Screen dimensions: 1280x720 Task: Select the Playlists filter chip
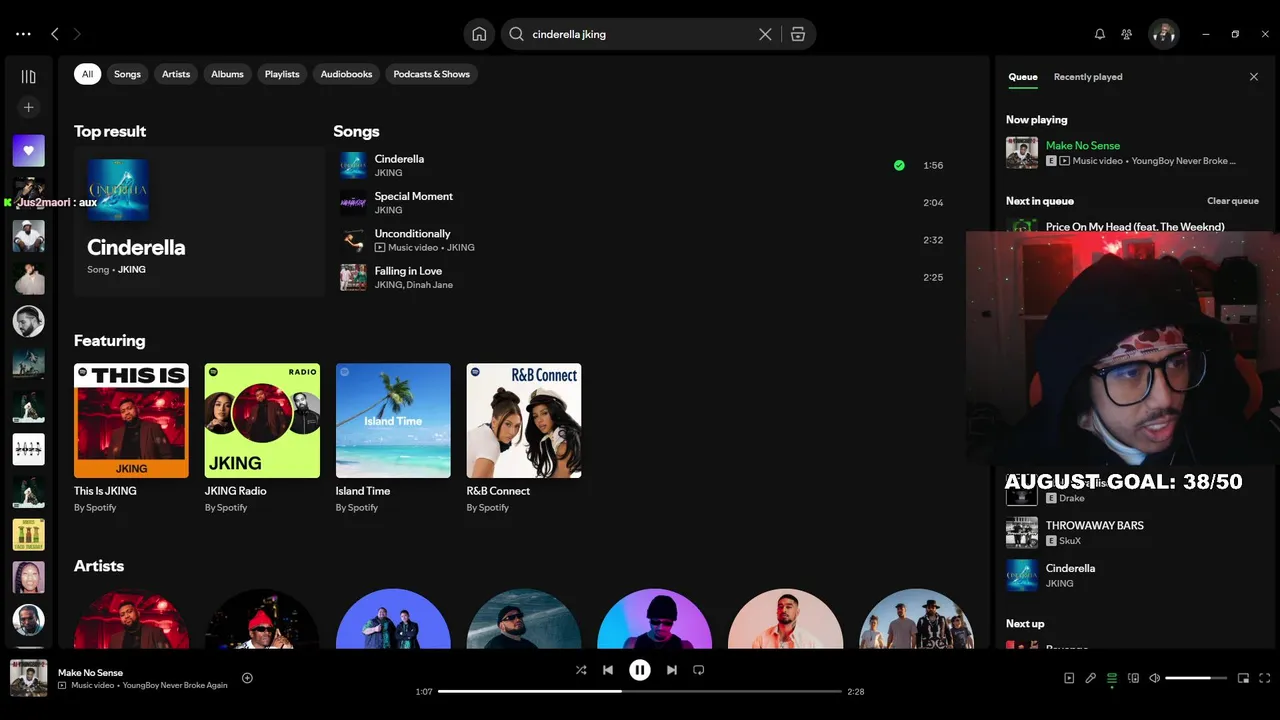pyautogui.click(x=282, y=74)
